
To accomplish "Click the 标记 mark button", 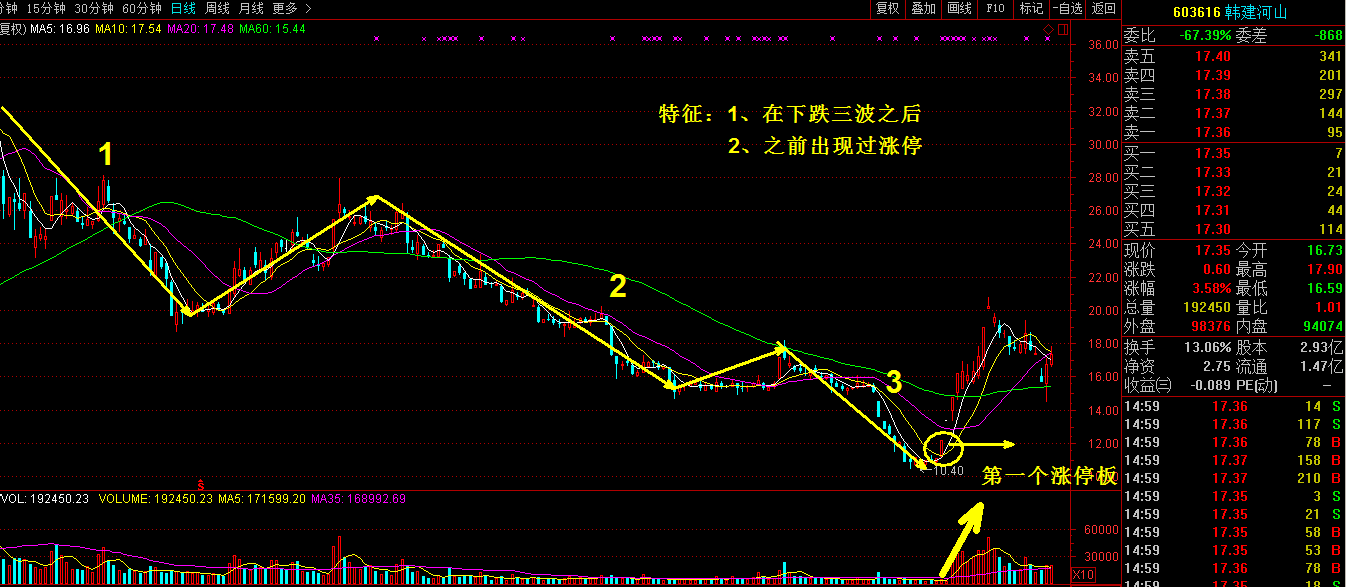I will coord(1030,9).
